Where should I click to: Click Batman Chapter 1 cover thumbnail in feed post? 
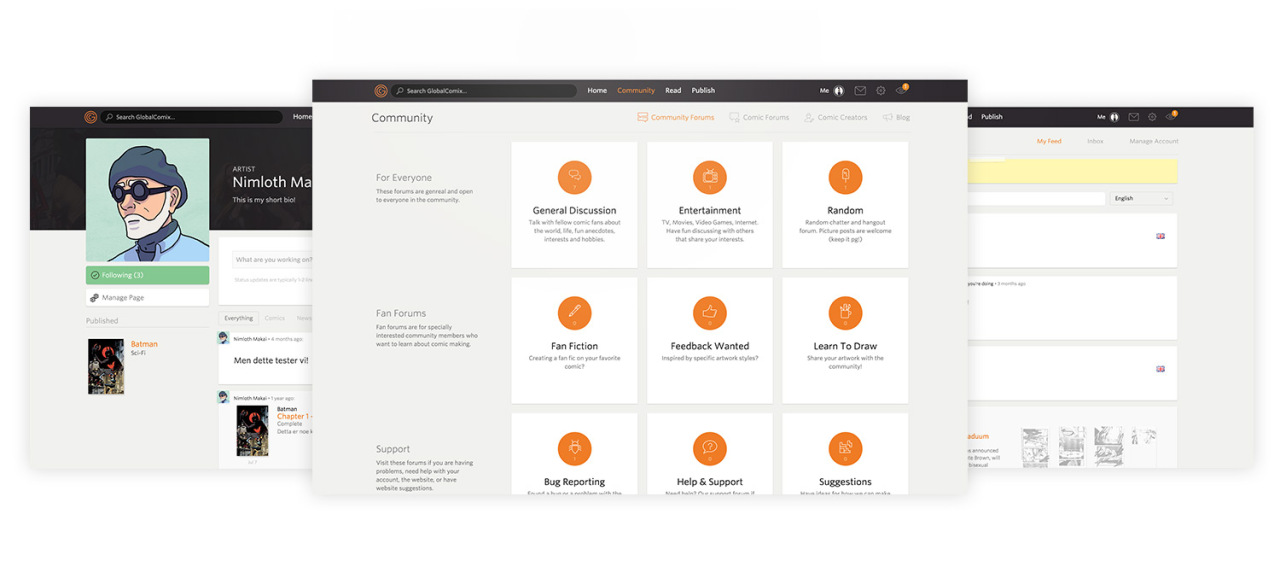[x=252, y=430]
